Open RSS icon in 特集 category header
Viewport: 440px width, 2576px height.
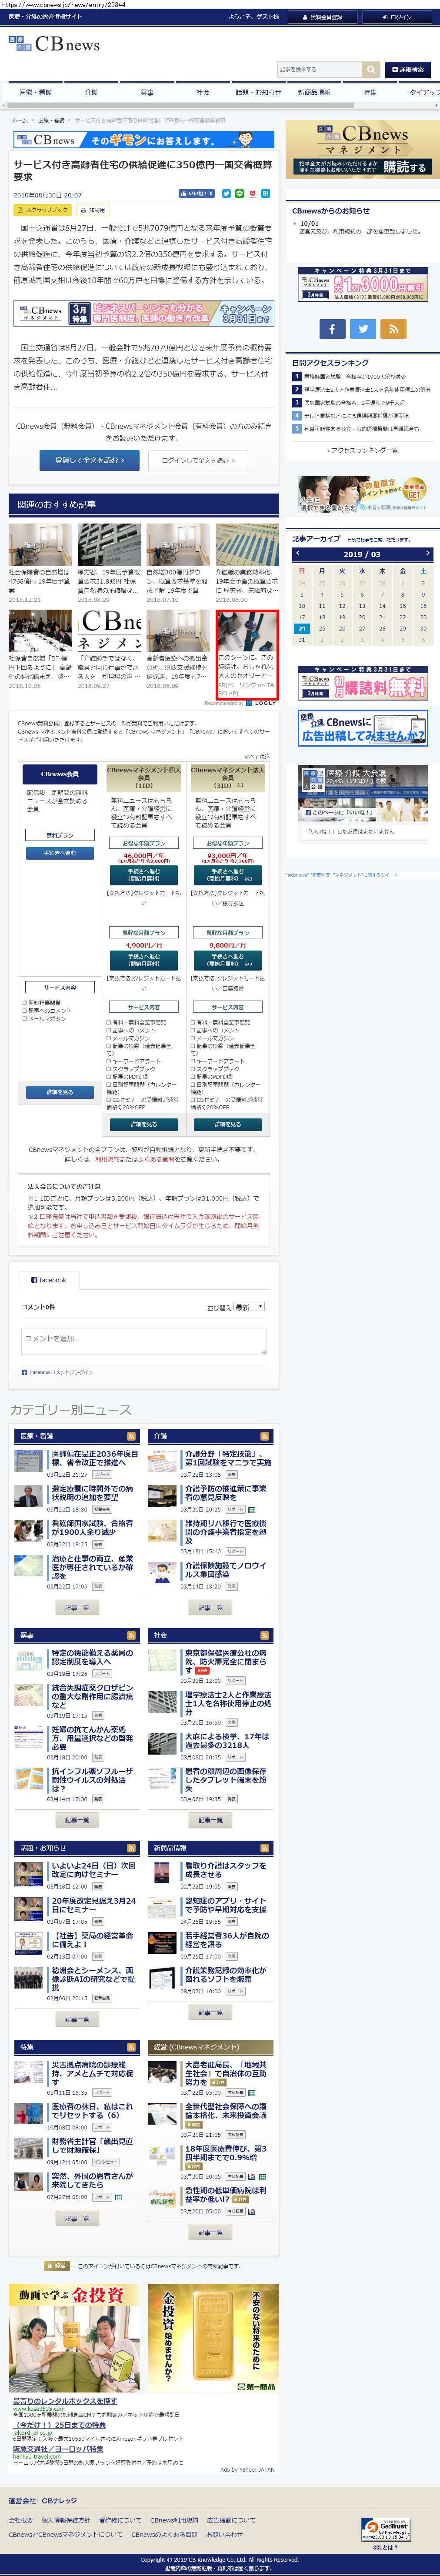[x=131, y=2047]
